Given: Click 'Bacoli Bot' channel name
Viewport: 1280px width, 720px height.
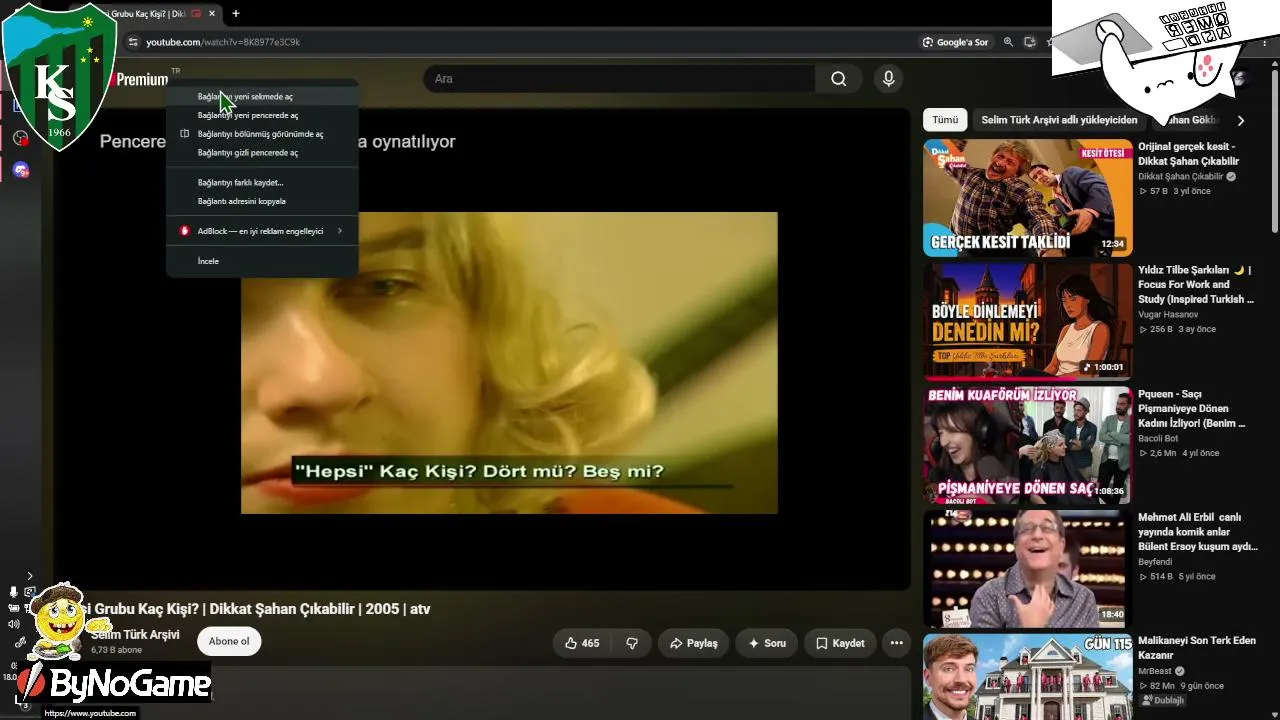Looking at the screenshot, I should tap(1158, 438).
